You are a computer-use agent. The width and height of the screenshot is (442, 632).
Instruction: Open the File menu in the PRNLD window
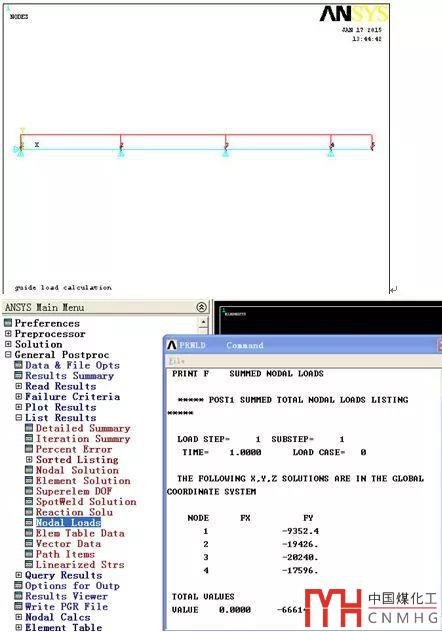[x=176, y=361]
